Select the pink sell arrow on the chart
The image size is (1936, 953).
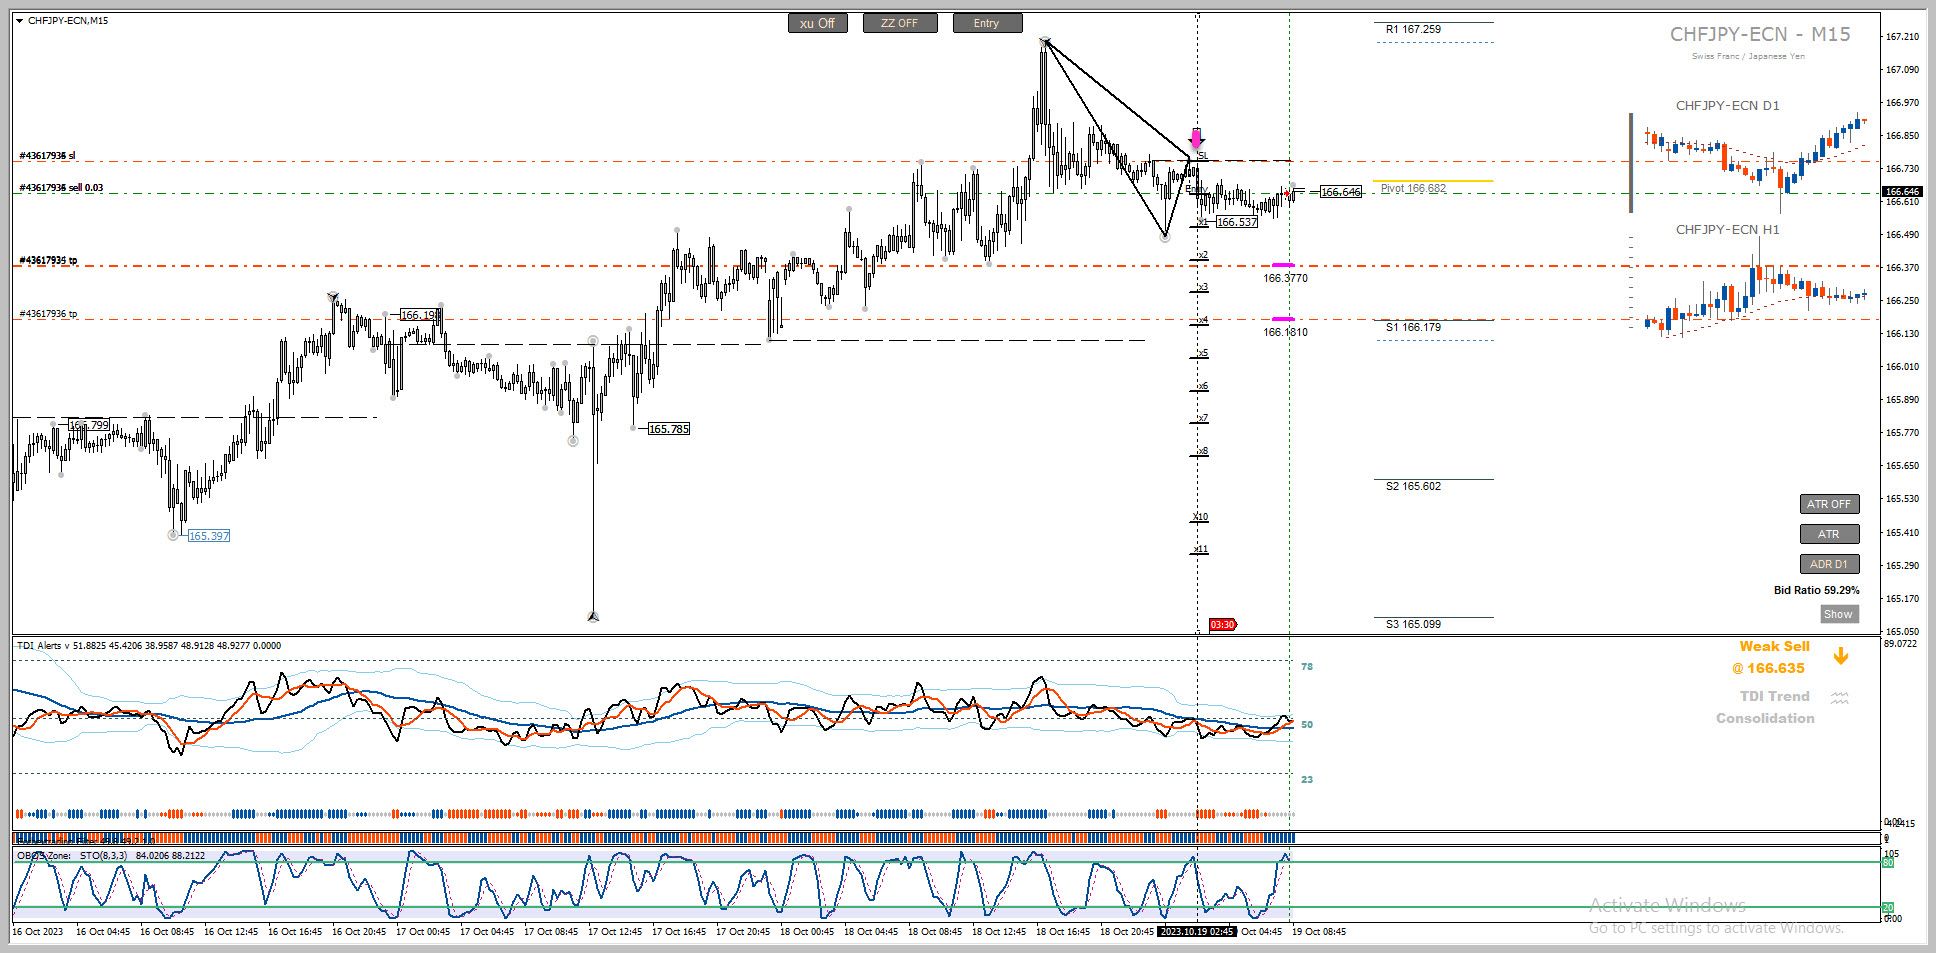1196,139
